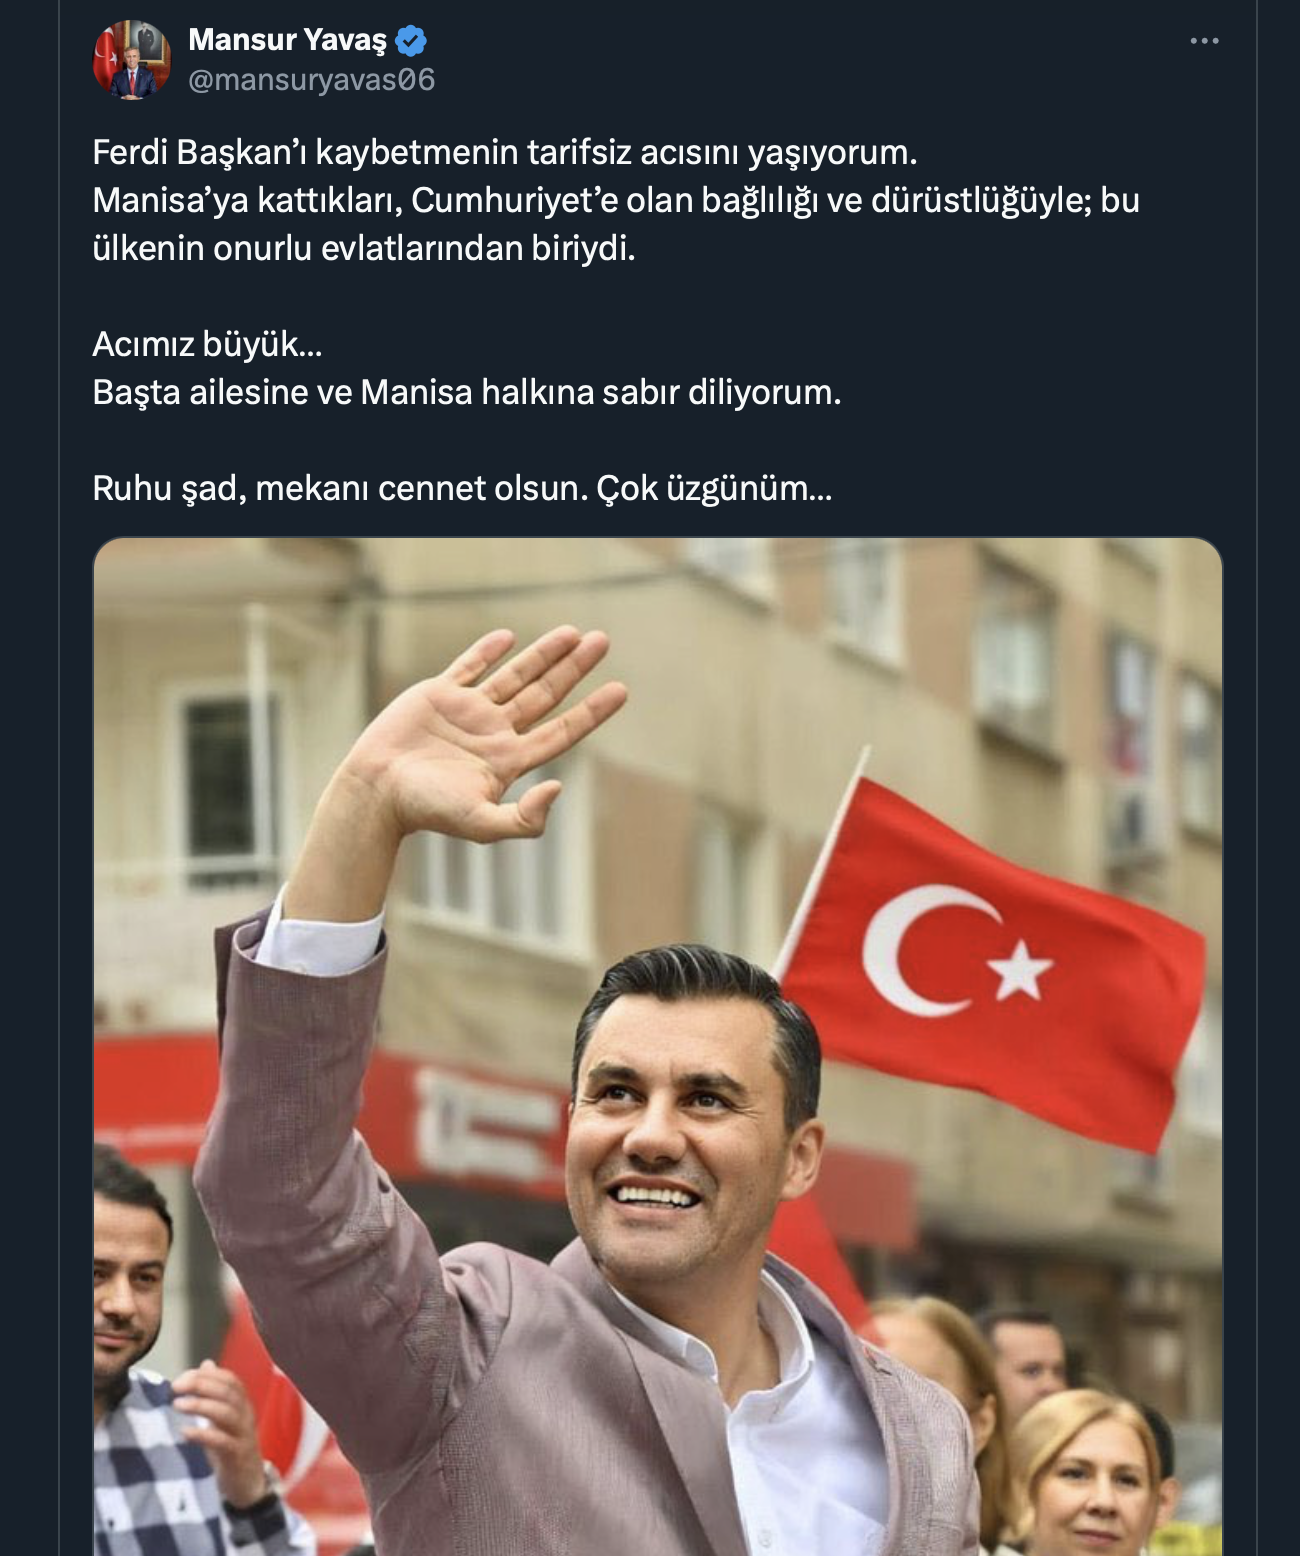Click the text "ülkenin onurlu evlatlarından biriydi"
Viewport: 1300px width, 1556px height.
tap(364, 249)
